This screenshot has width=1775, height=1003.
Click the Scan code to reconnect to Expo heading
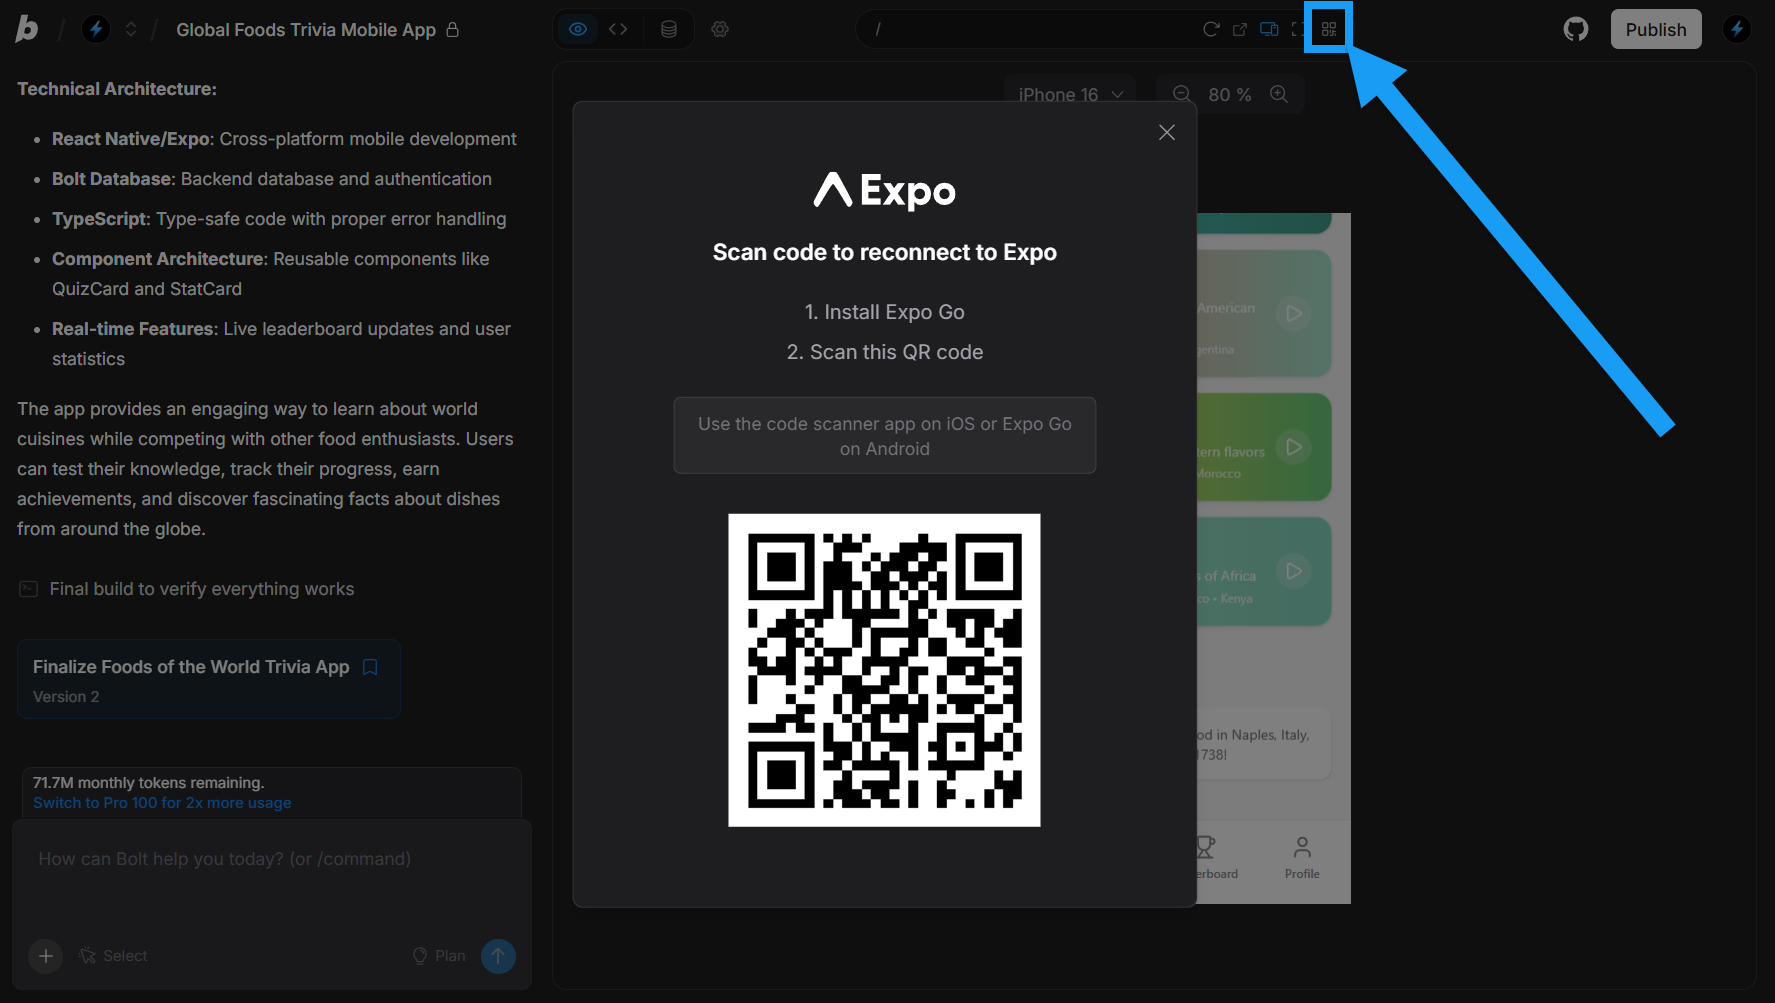pos(884,252)
